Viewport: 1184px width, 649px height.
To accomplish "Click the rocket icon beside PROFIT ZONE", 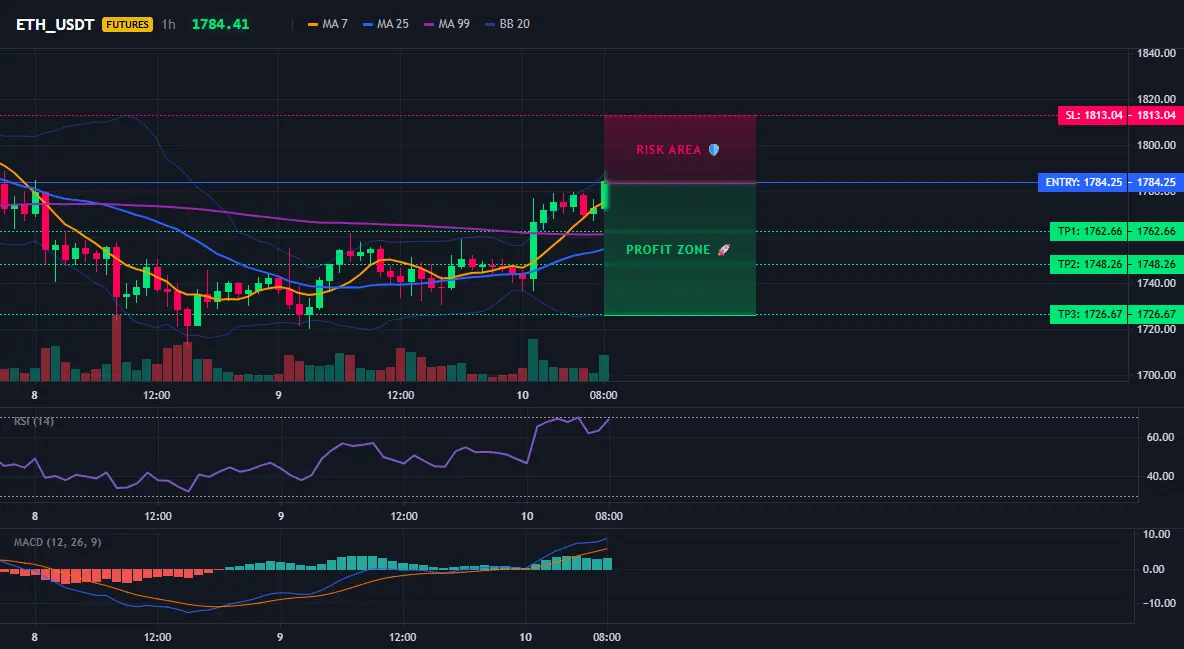I will point(723,249).
